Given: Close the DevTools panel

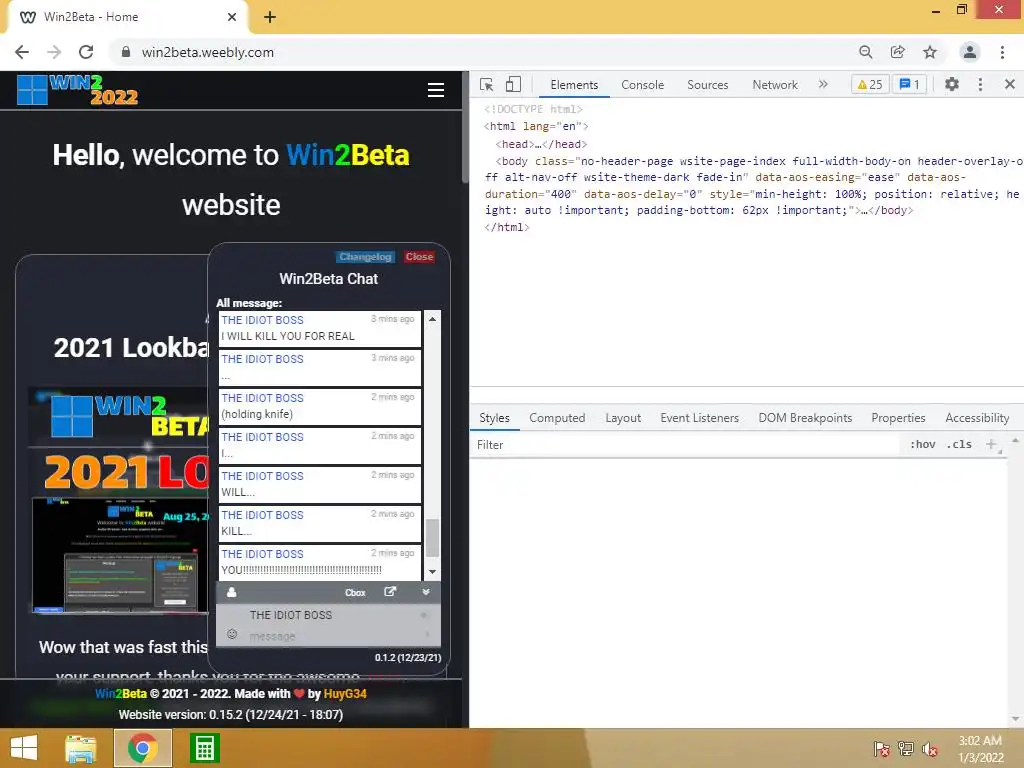Looking at the screenshot, I should tap(1010, 84).
